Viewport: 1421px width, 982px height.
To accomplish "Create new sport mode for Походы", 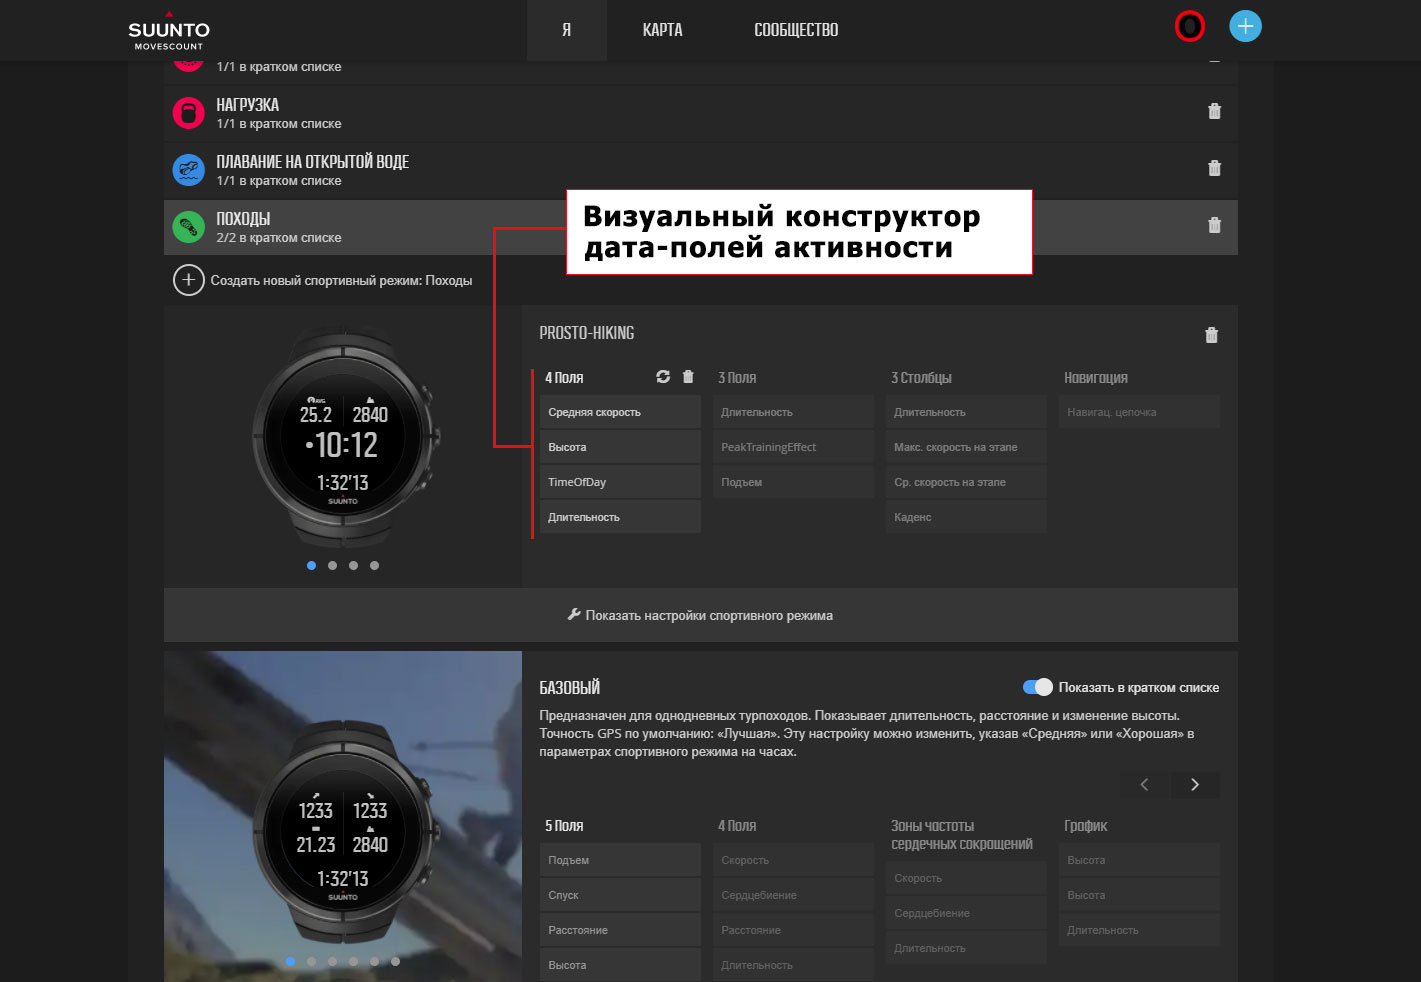I will [323, 281].
